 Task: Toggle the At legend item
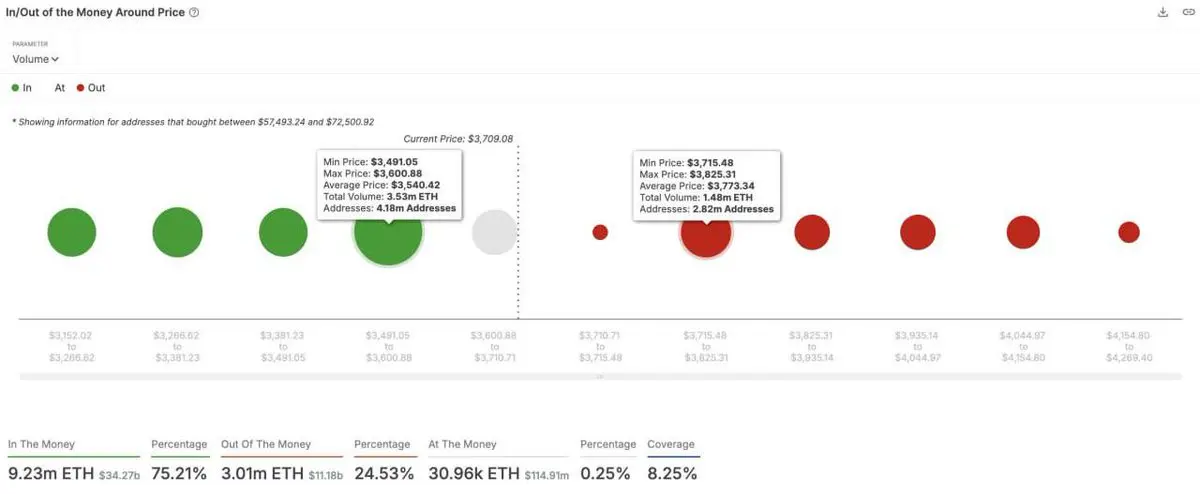click(60, 88)
